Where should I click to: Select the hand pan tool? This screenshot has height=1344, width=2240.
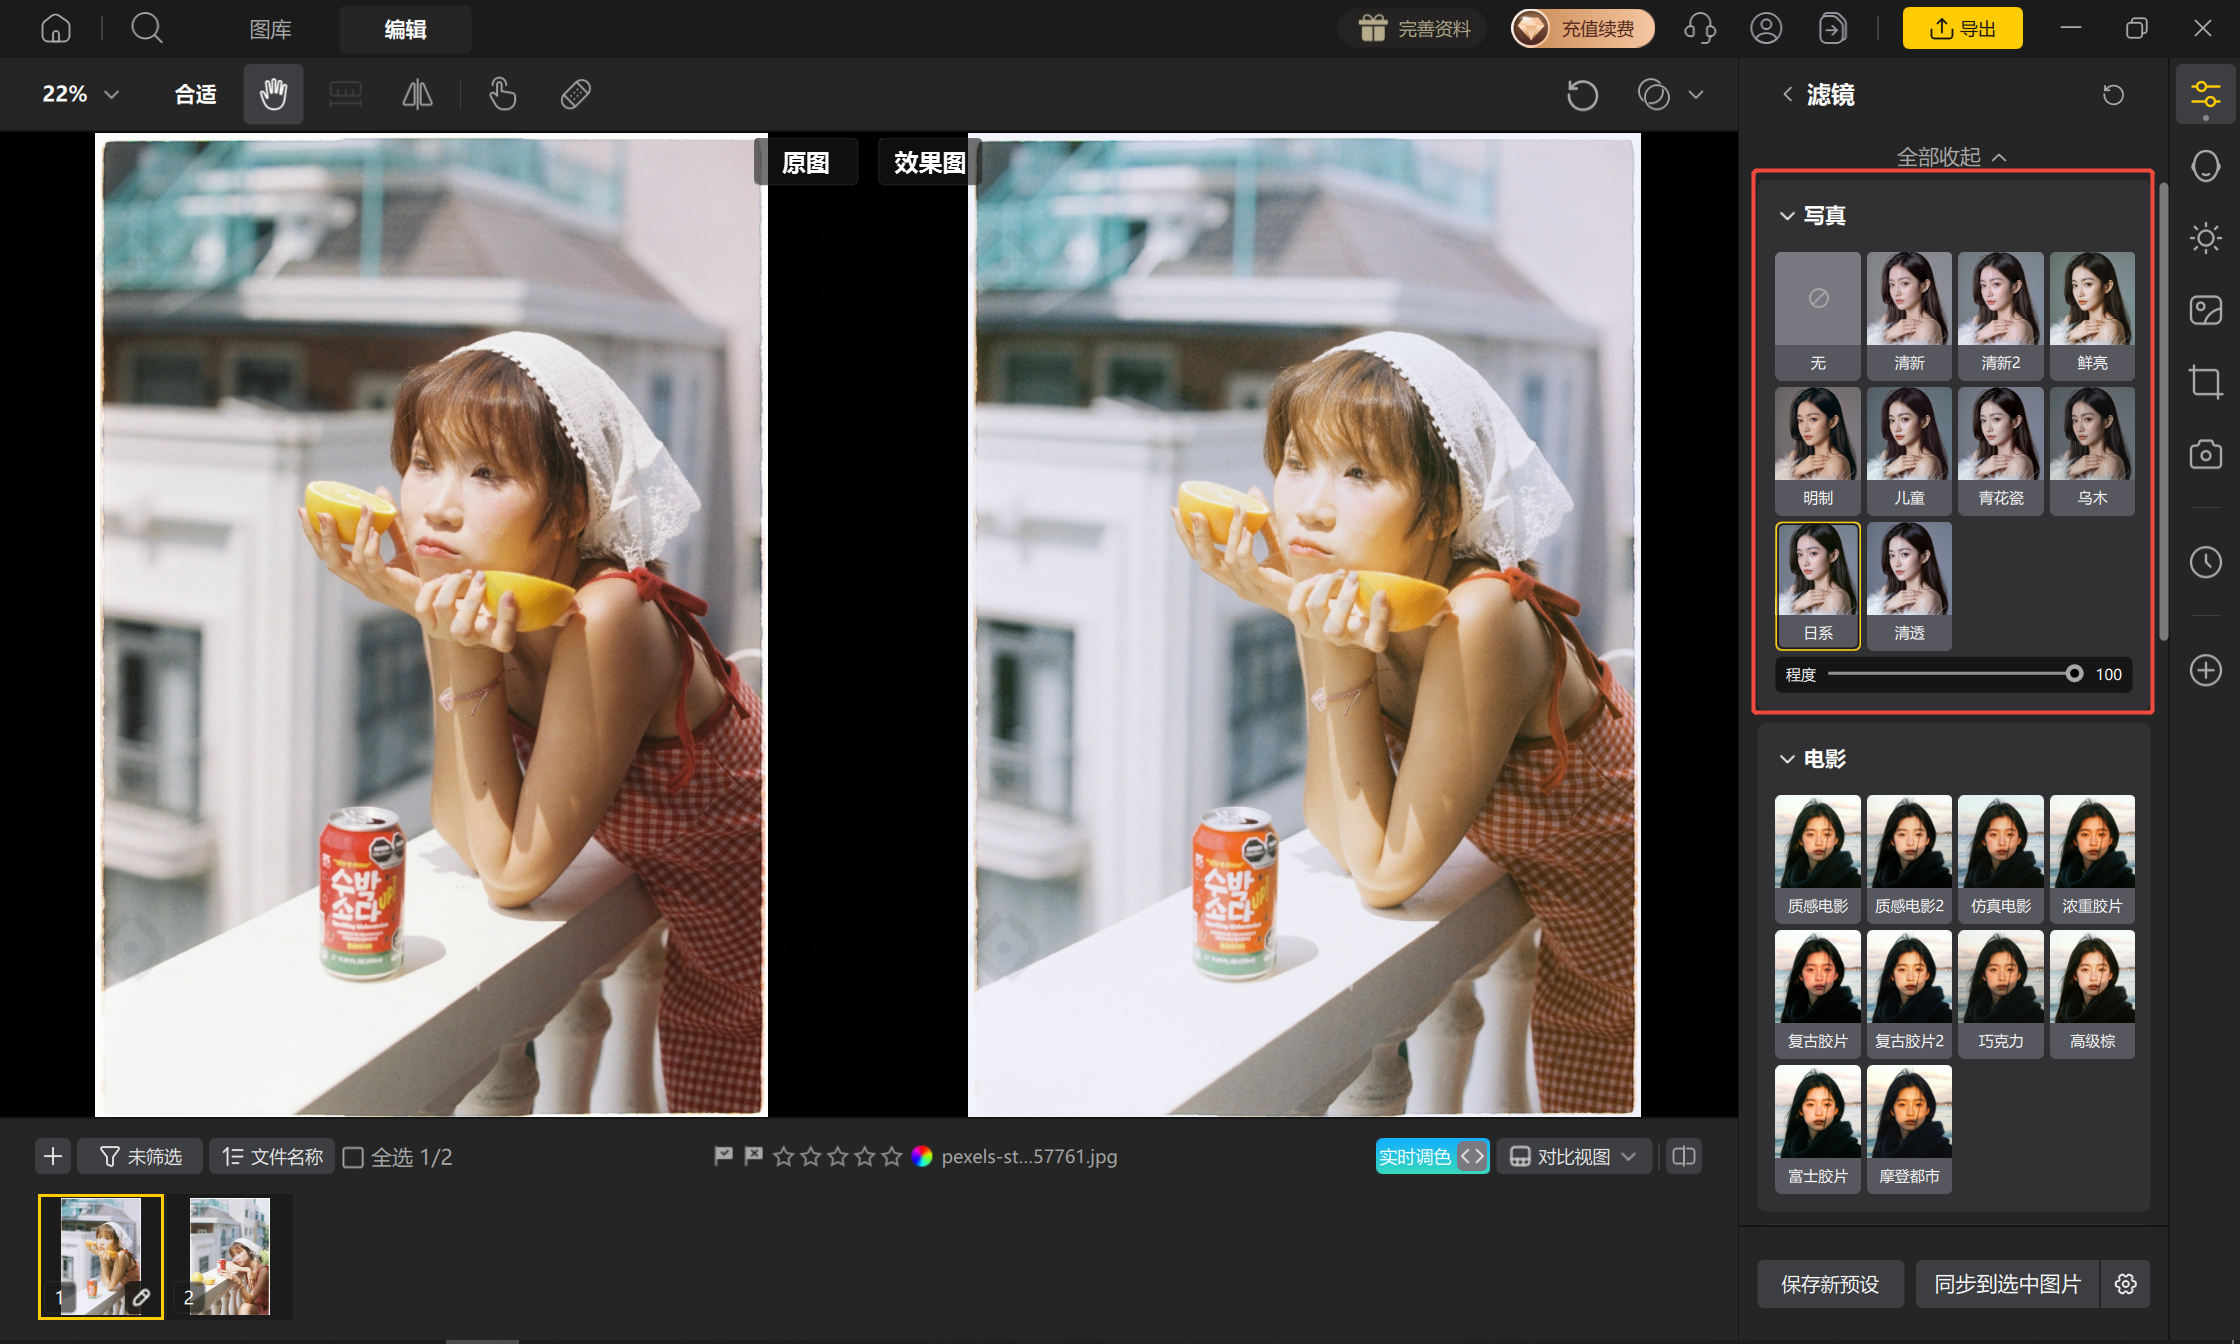(x=273, y=94)
